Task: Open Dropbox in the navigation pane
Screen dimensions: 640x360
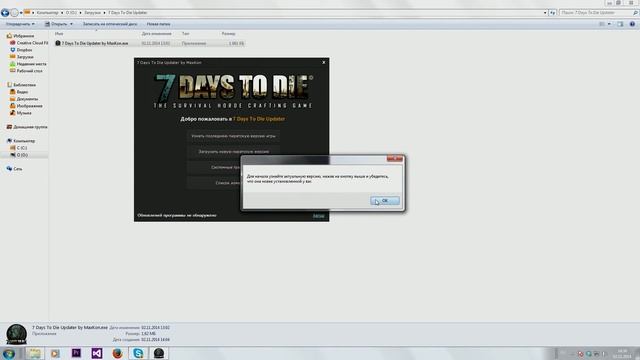Action: 24,50
